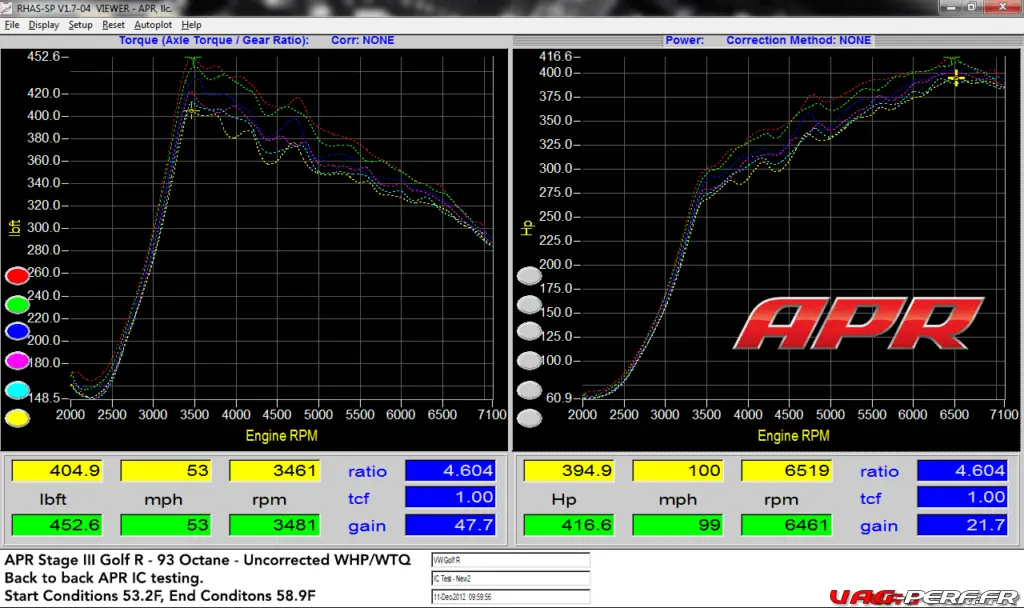
Task: Click the ratio label in torque panel
Action: (367, 472)
